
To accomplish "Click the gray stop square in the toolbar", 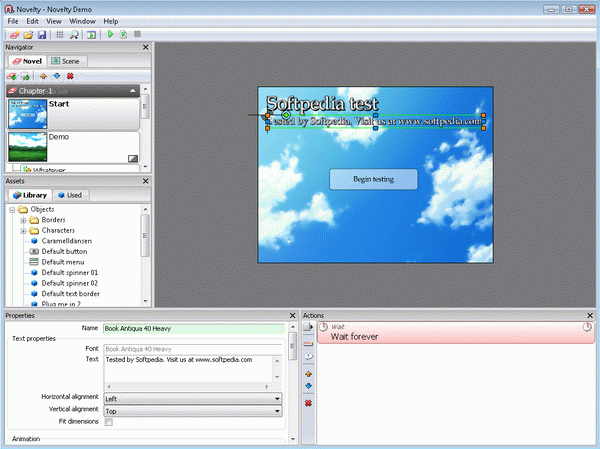I will pos(137,34).
